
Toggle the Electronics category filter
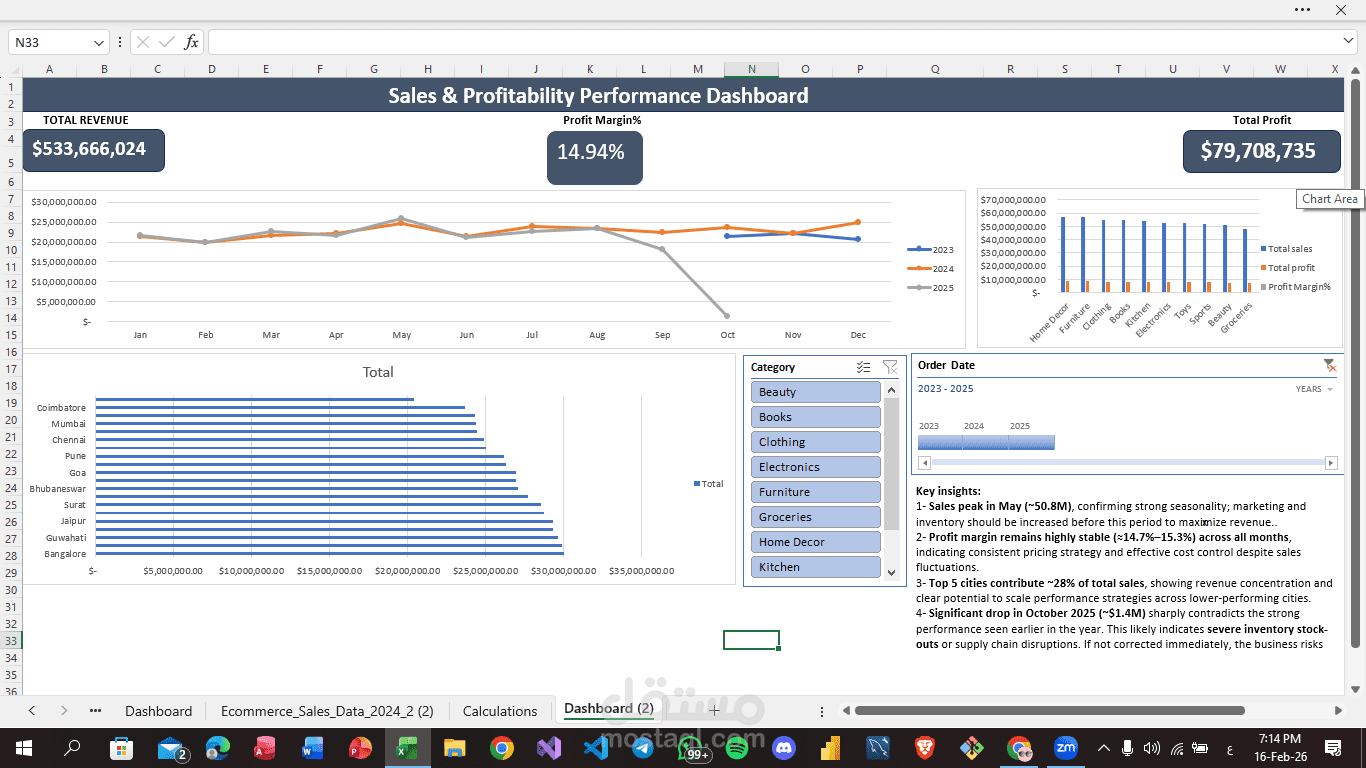(815, 466)
